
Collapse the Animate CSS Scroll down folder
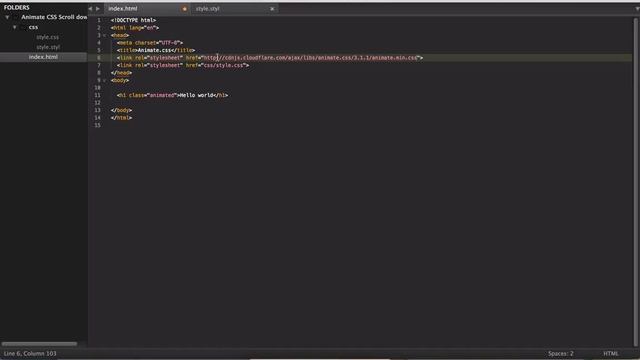(7, 17)
